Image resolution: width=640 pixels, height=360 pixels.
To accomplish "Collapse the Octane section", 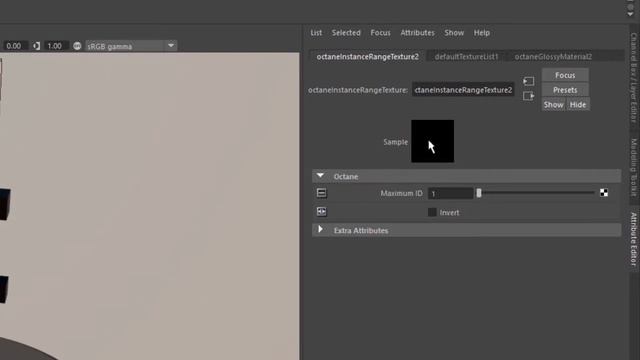I will [x=320, y=176].
